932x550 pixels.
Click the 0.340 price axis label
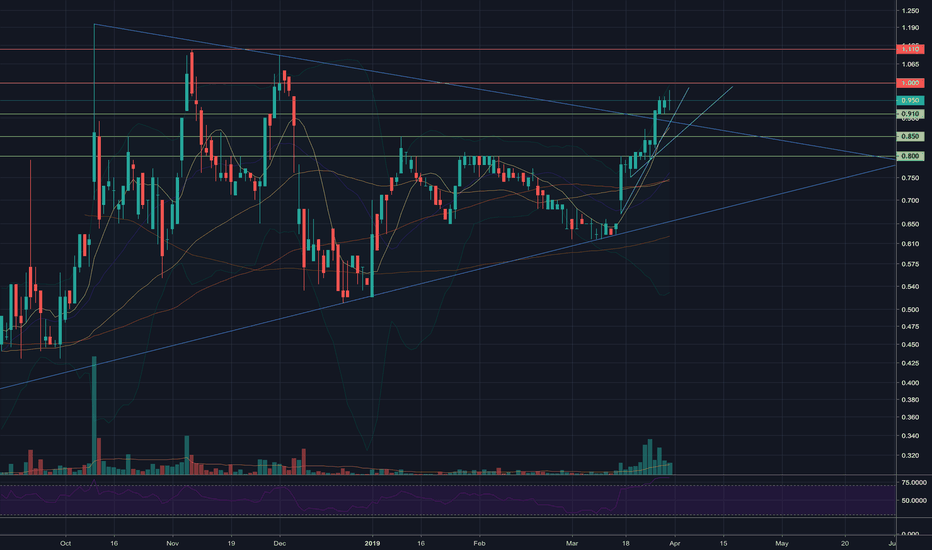click(x=910, y=436)
